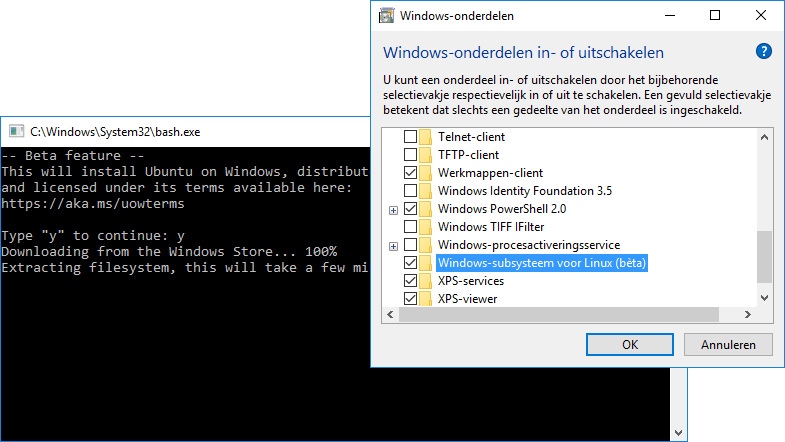Confirm with the OK button
785x442 pixels.
630,345
